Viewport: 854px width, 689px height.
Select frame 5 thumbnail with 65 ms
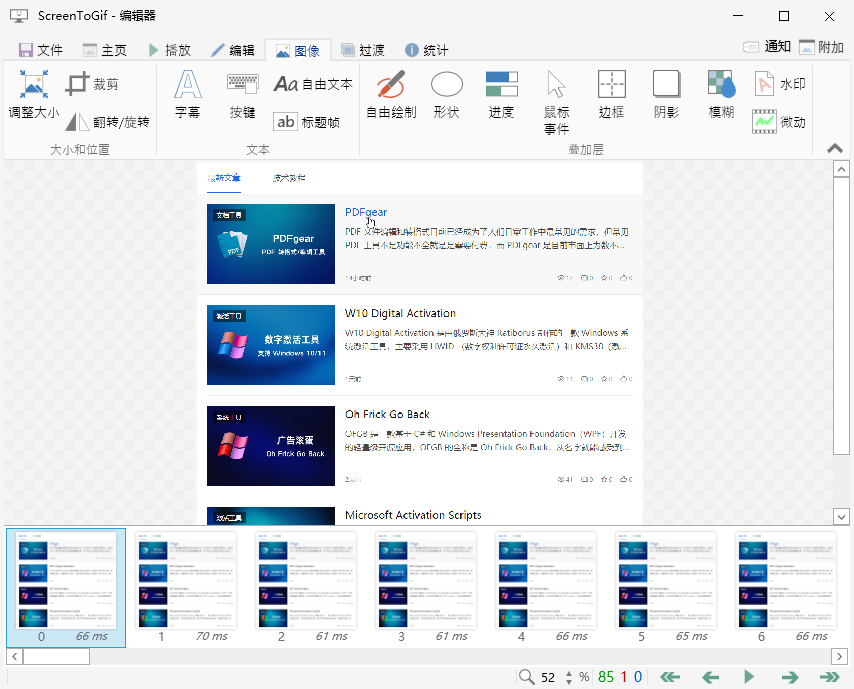666,588
